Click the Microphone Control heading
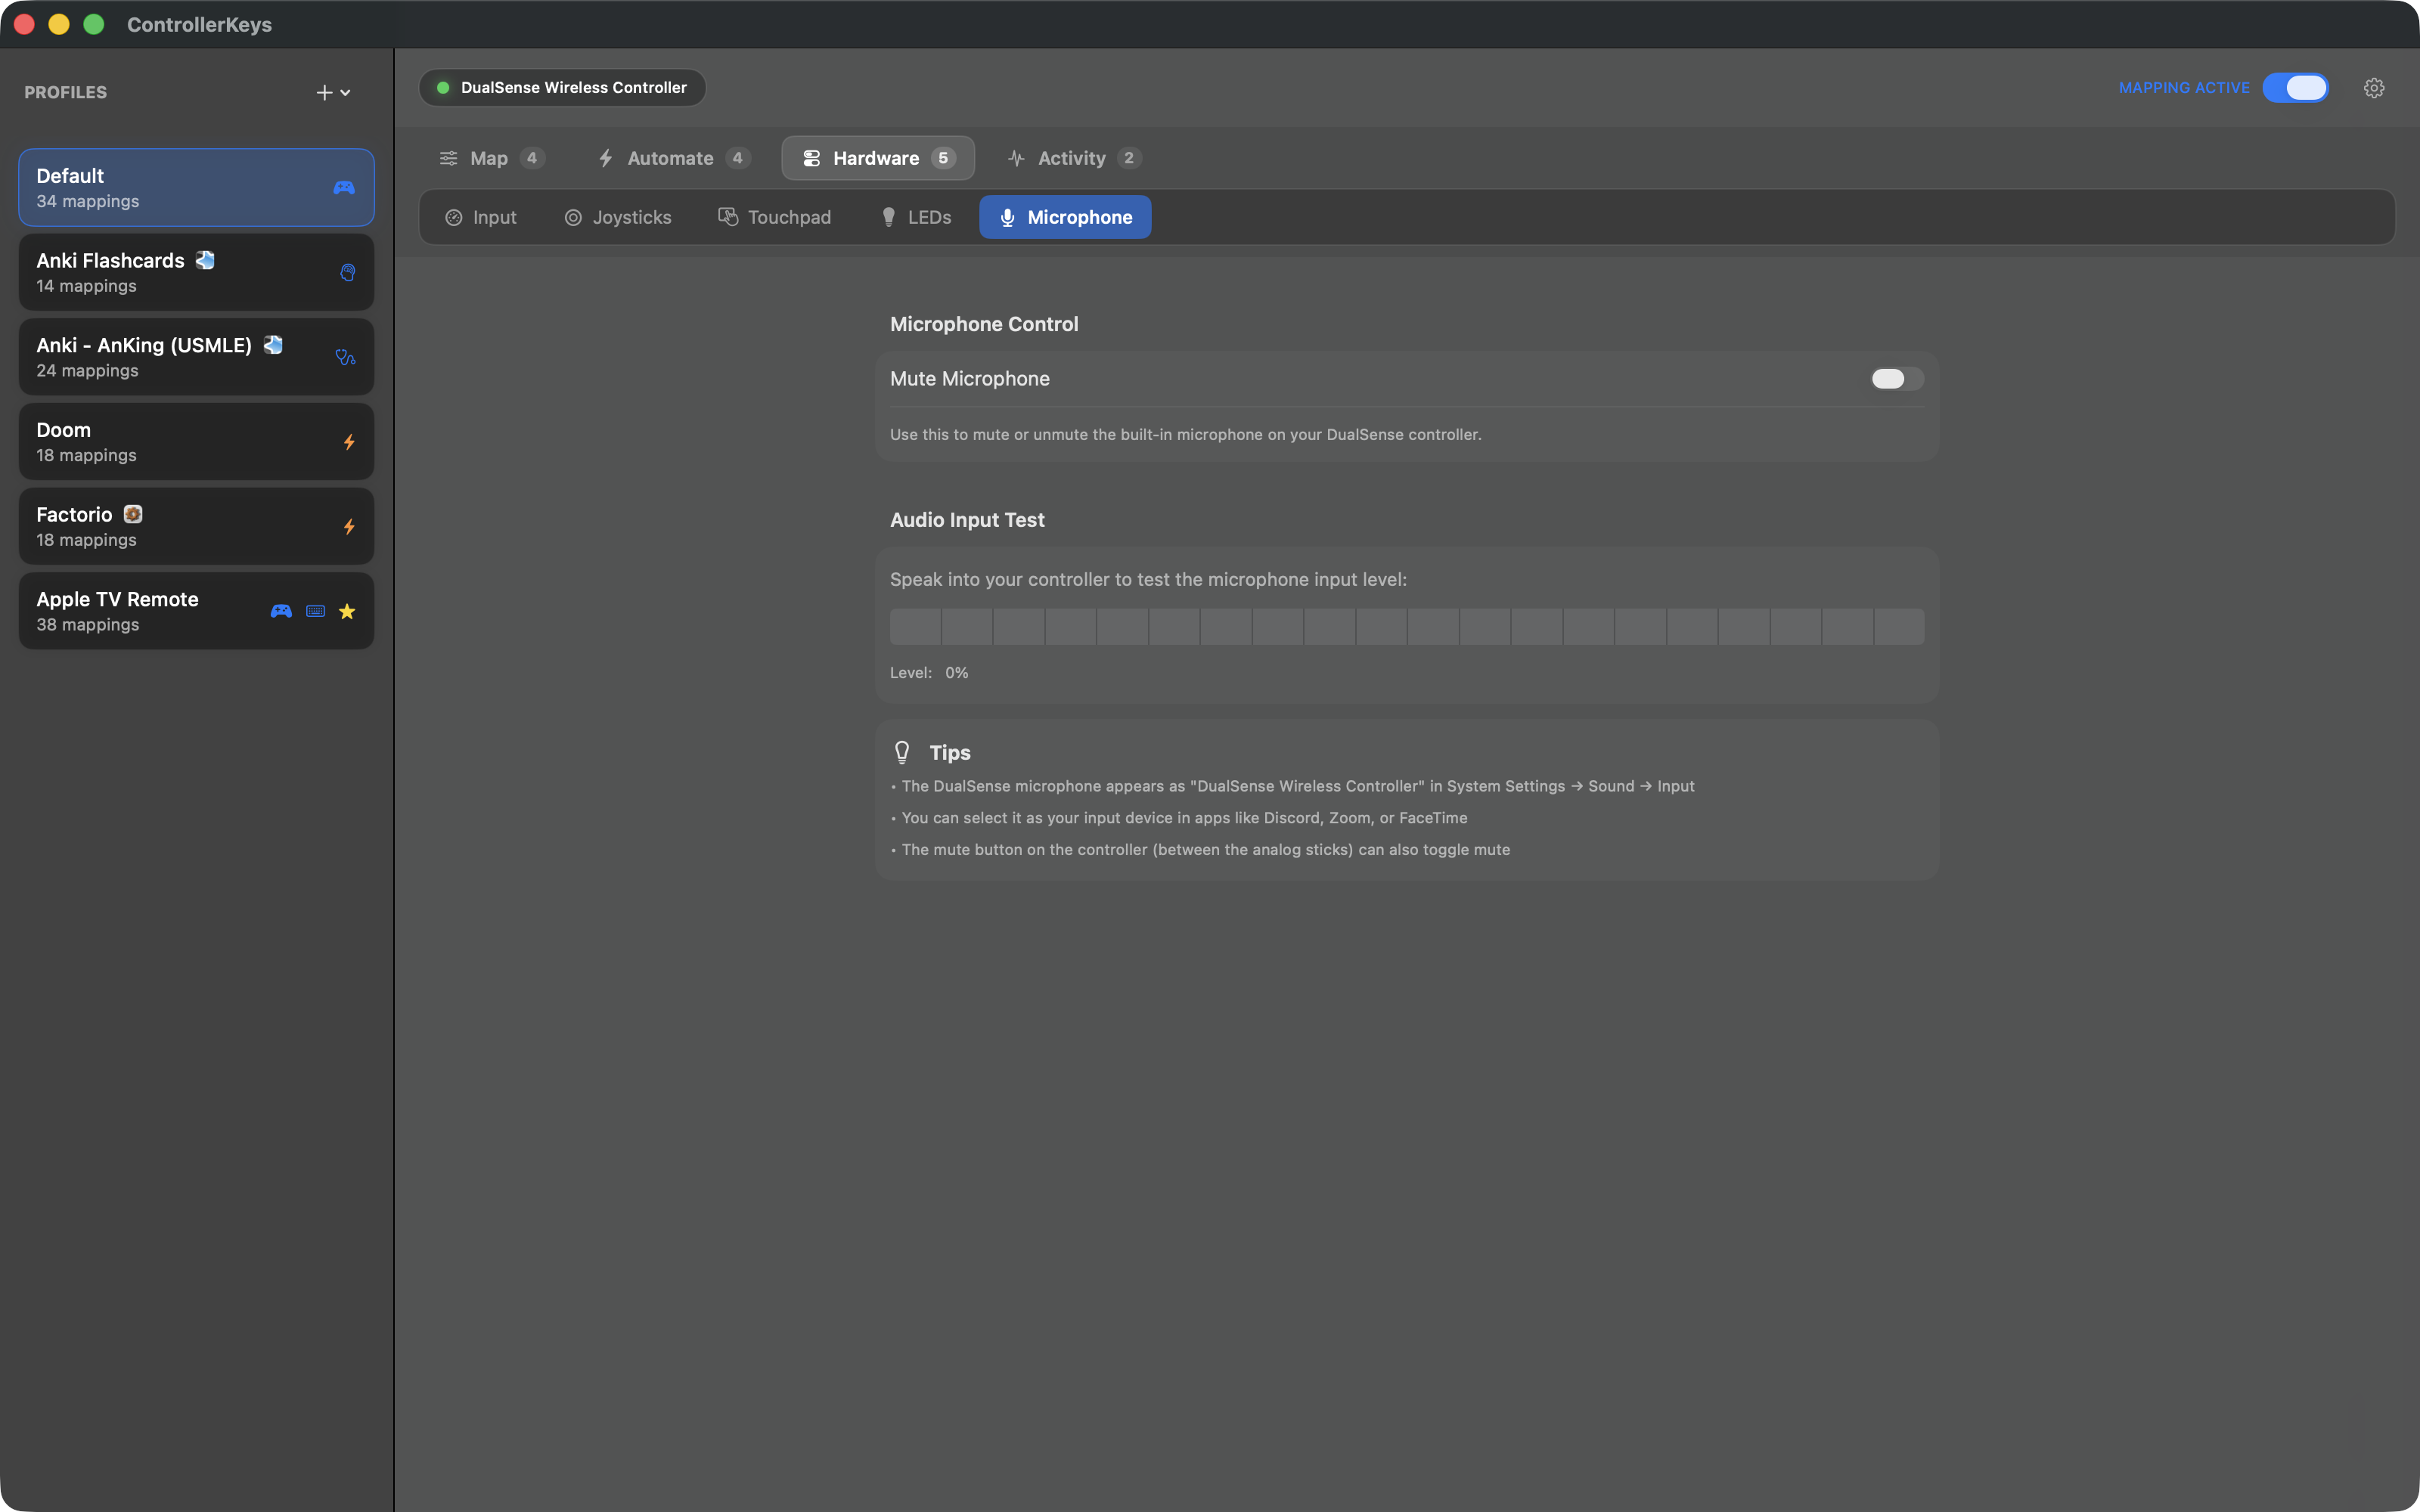This screenshot has height=1512, width=2420. [984, 324]
